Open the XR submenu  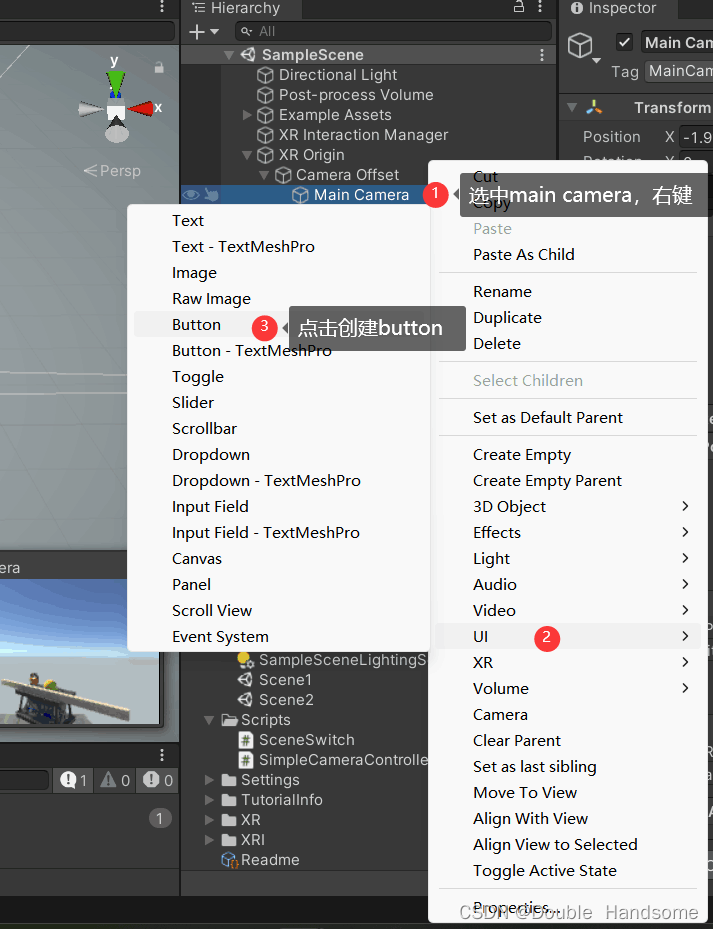tap(568, 663)
